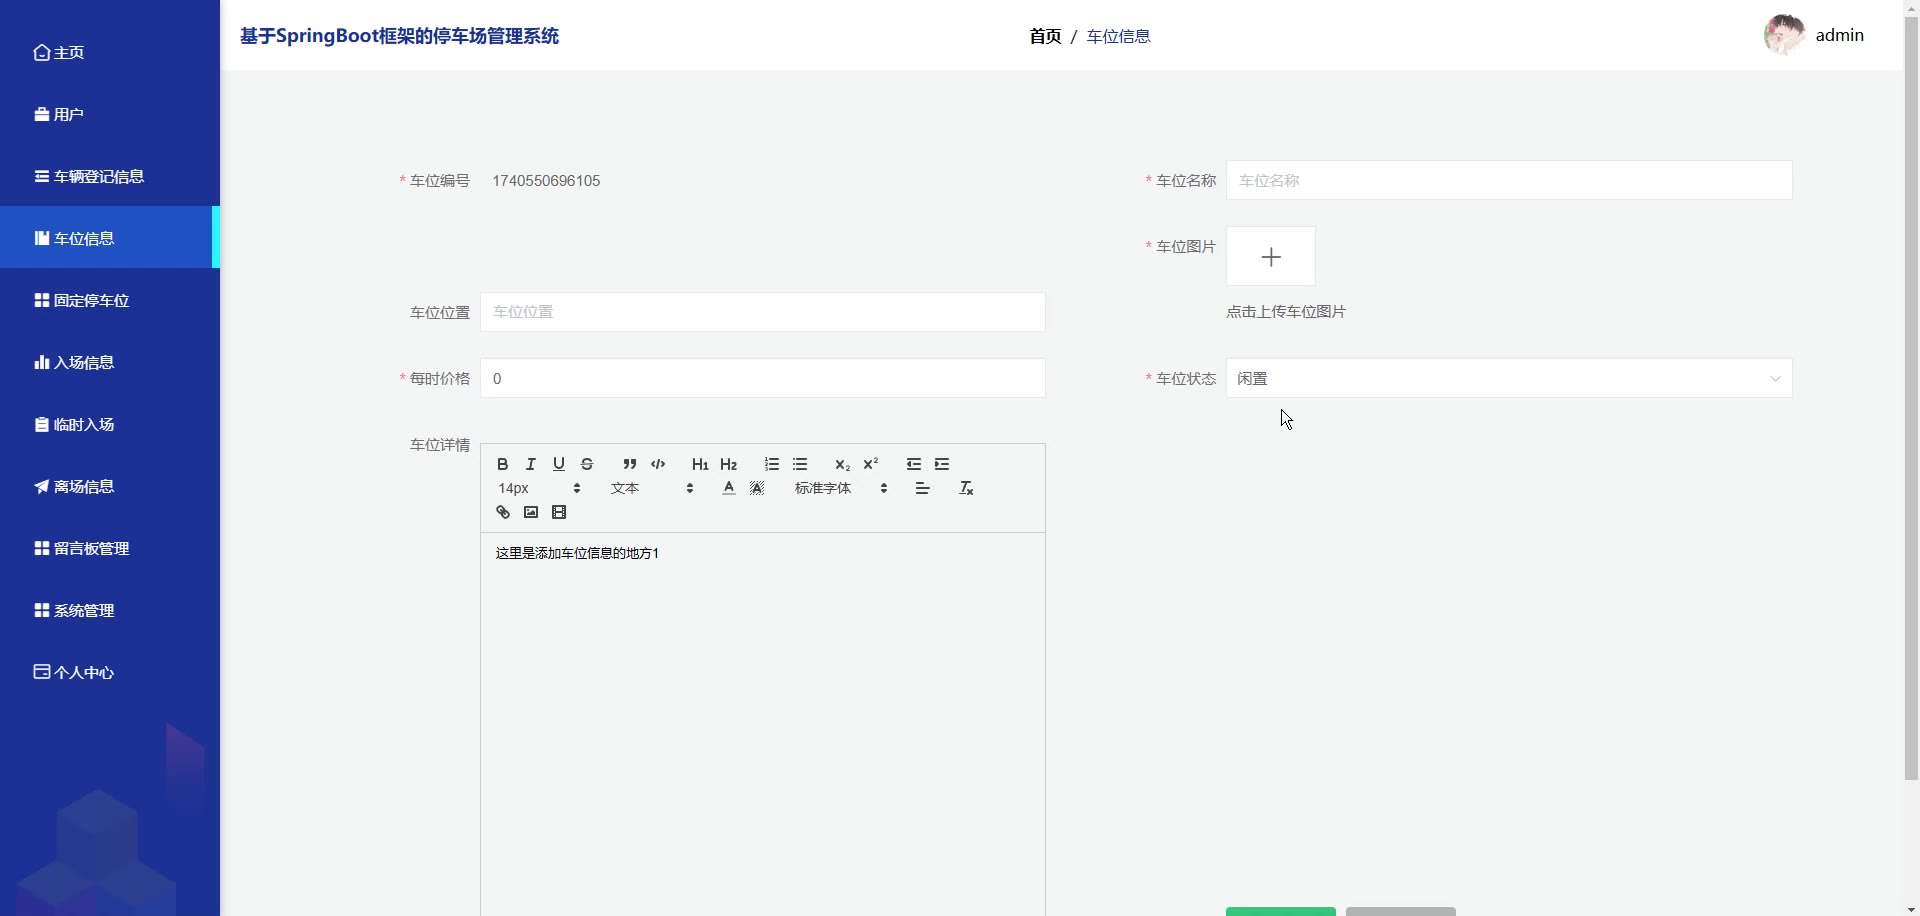This screenshot has height=916, width=1920.
Task: Open the 车位状态 dropdown
Action: [x=1508, y=379]
